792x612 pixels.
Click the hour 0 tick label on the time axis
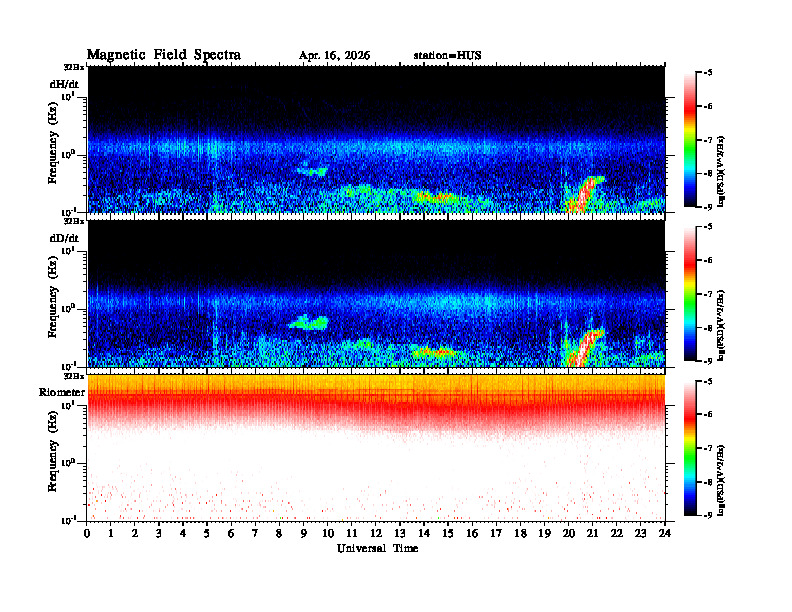pyautogui.click(x=87, y=534)
